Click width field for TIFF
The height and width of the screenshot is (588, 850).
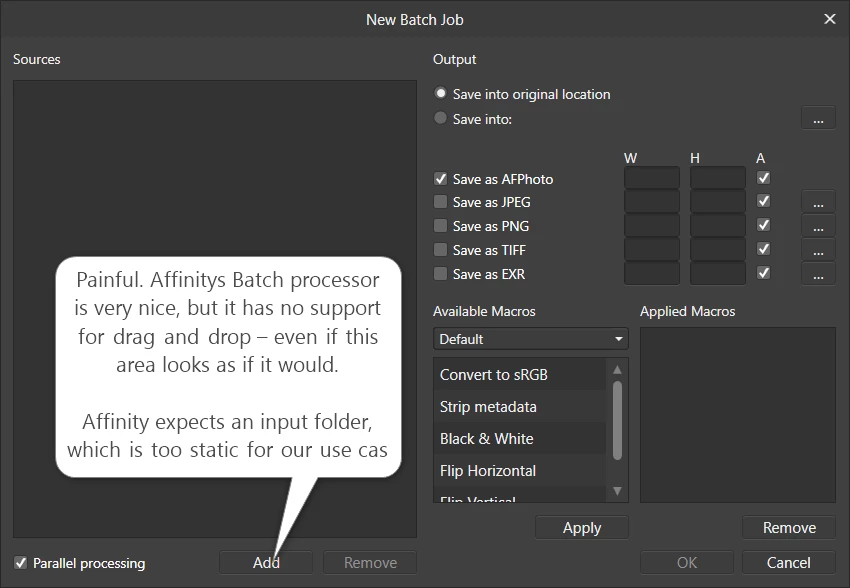coord(652,249)
